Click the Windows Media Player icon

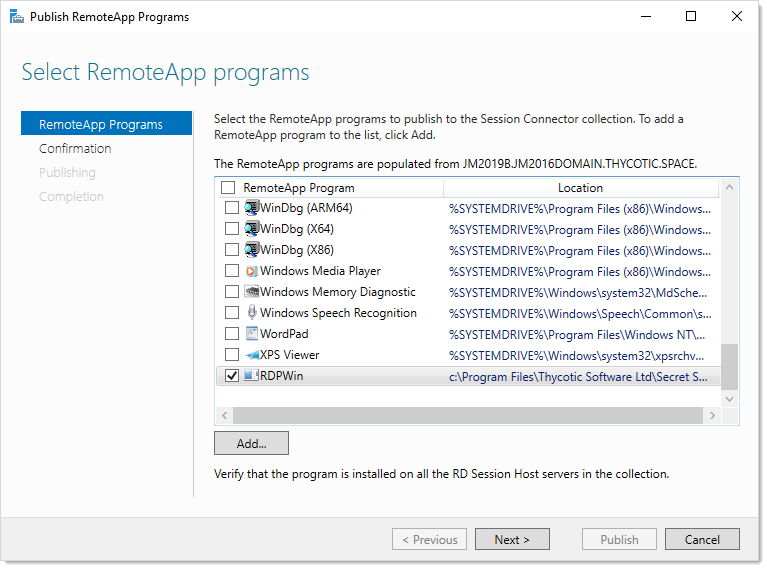[251, 271]
